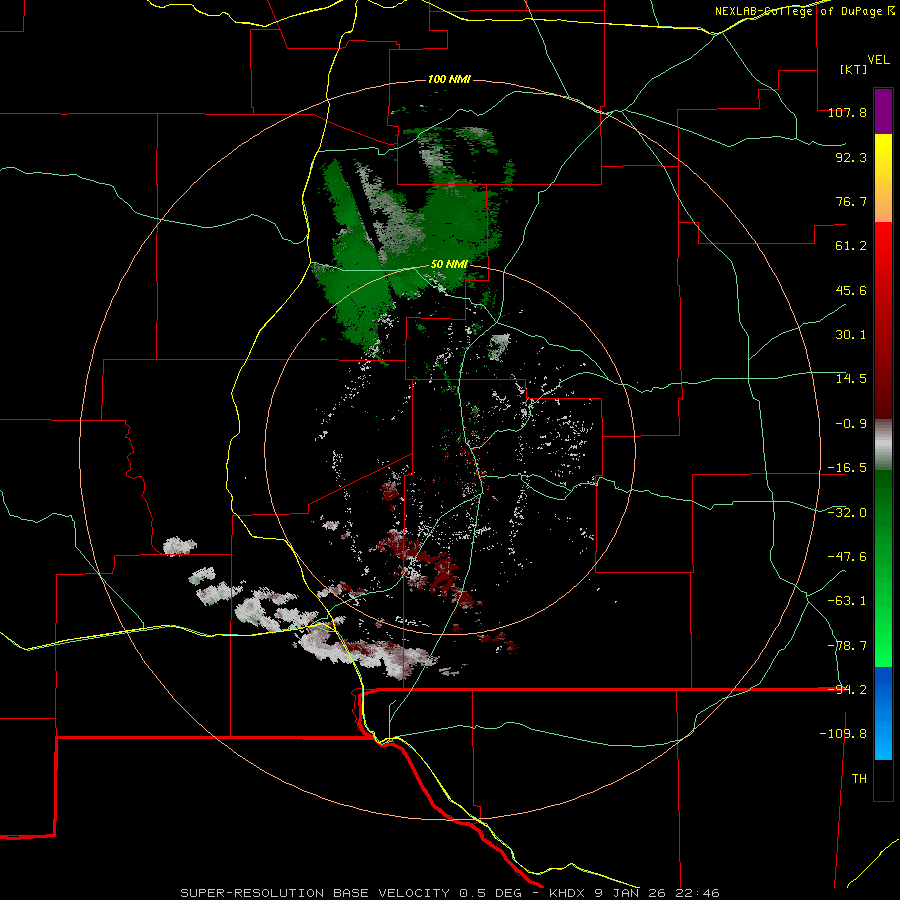Click the Super-Resolution Base Velocity caption
Image resolution: width=900 pixels, height=900 pixels.
pyautogui.click(x=449, y=893)
